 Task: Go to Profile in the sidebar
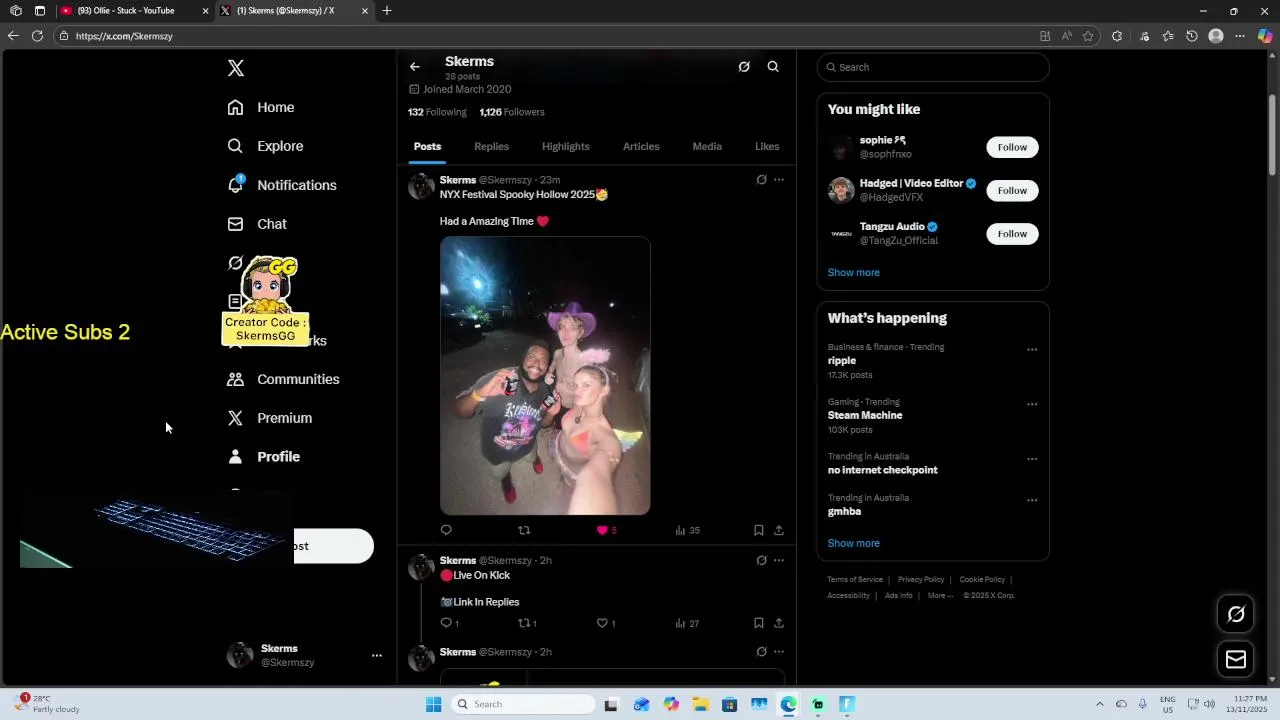click(264, 457)
